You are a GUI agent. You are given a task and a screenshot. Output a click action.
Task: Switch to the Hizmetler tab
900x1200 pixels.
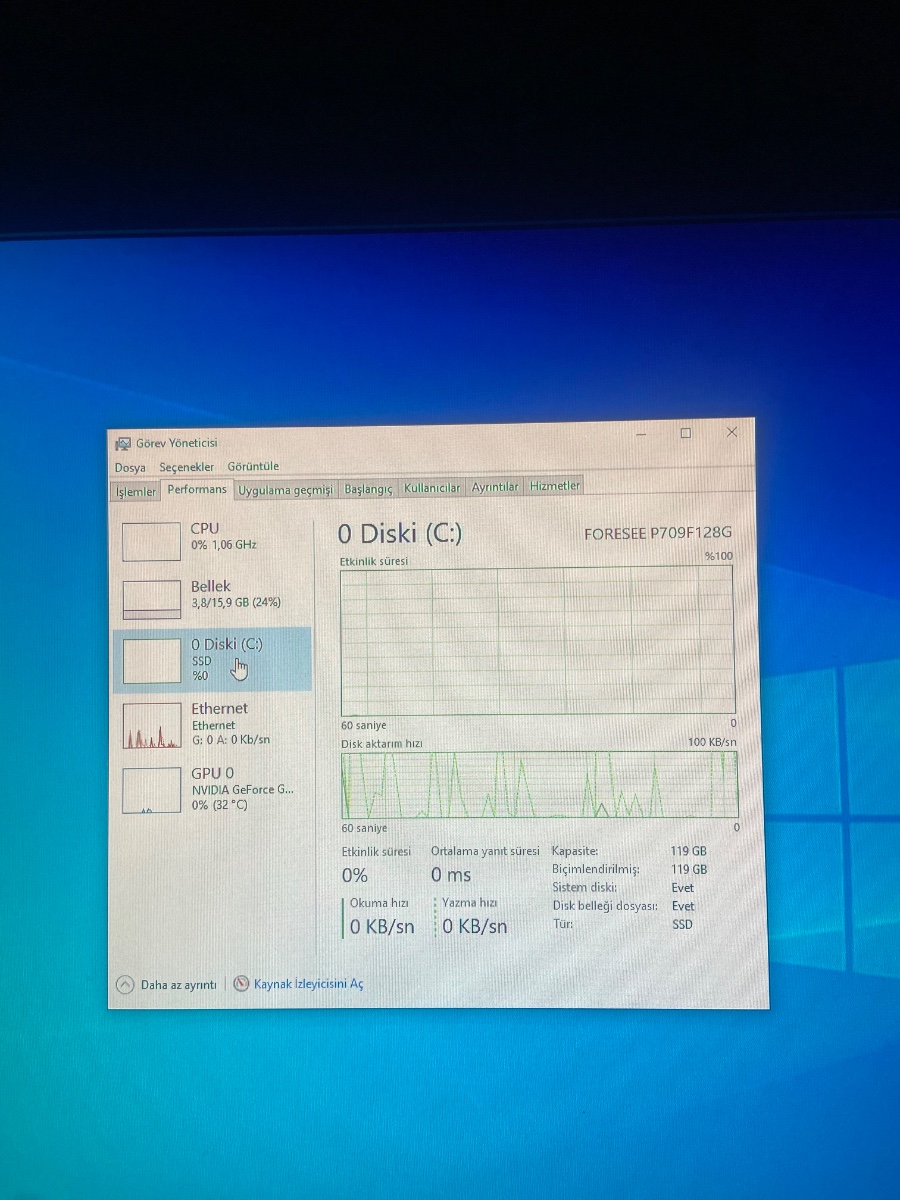[x=555, y=486]
